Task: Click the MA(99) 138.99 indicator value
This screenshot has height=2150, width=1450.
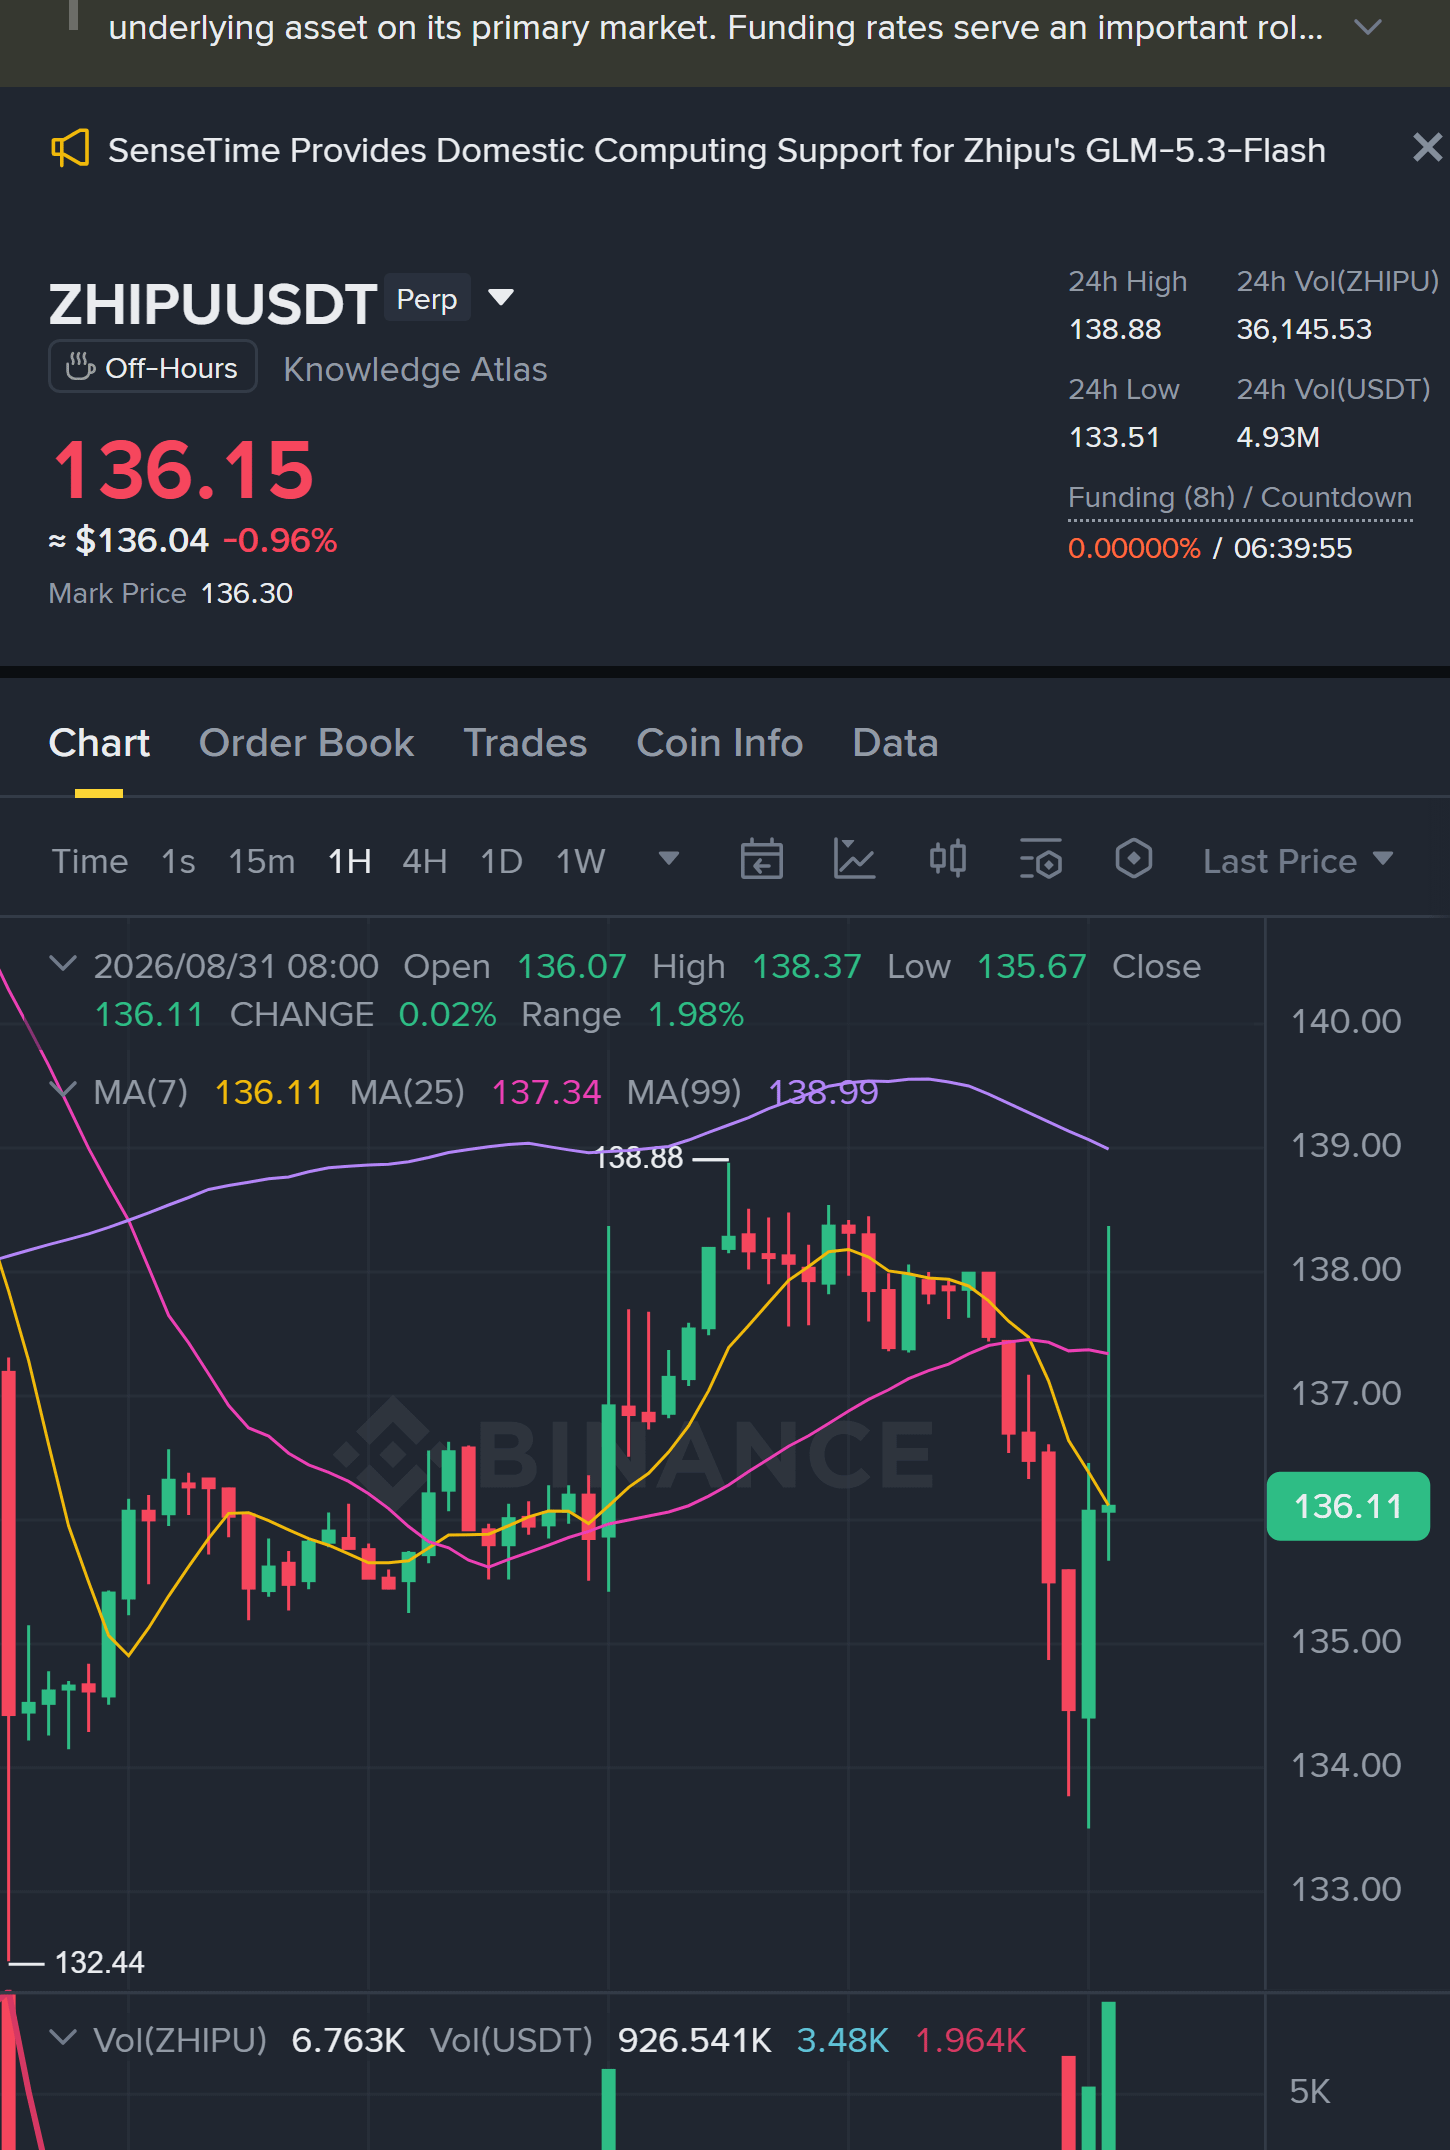Action: [823, 1092]
